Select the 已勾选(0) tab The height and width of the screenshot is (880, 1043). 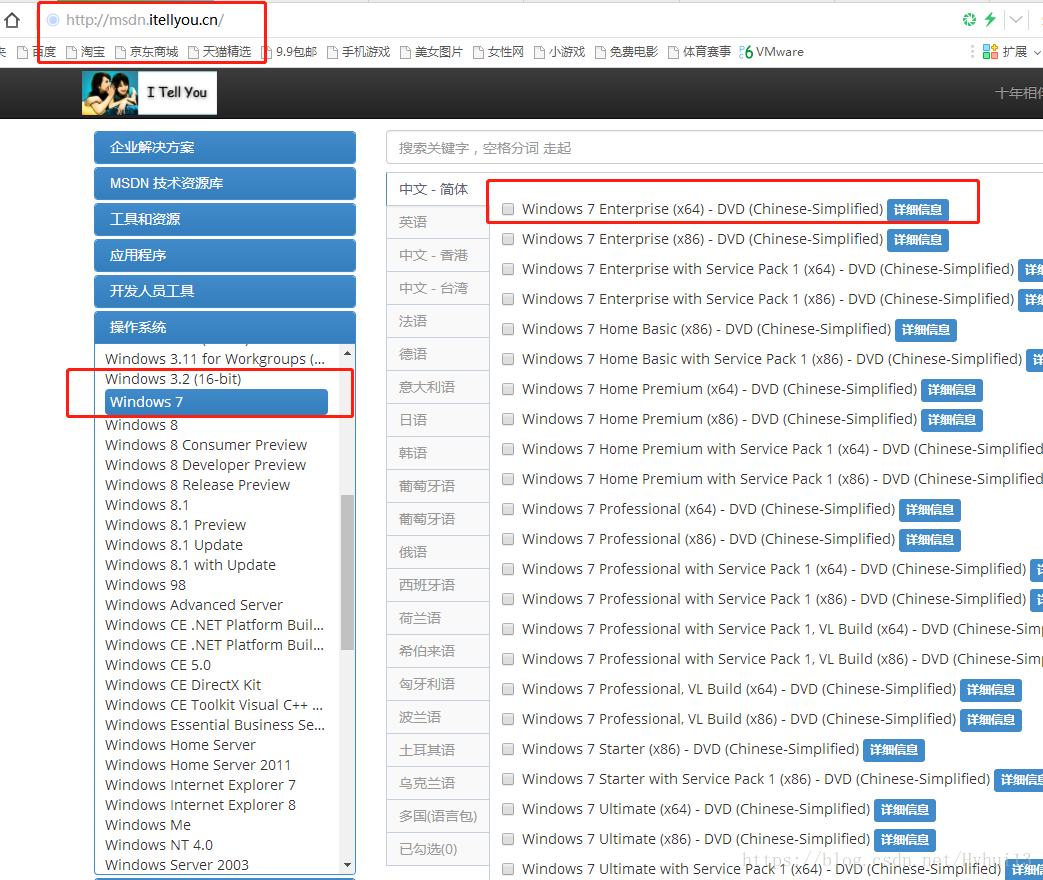click(437, 849)
